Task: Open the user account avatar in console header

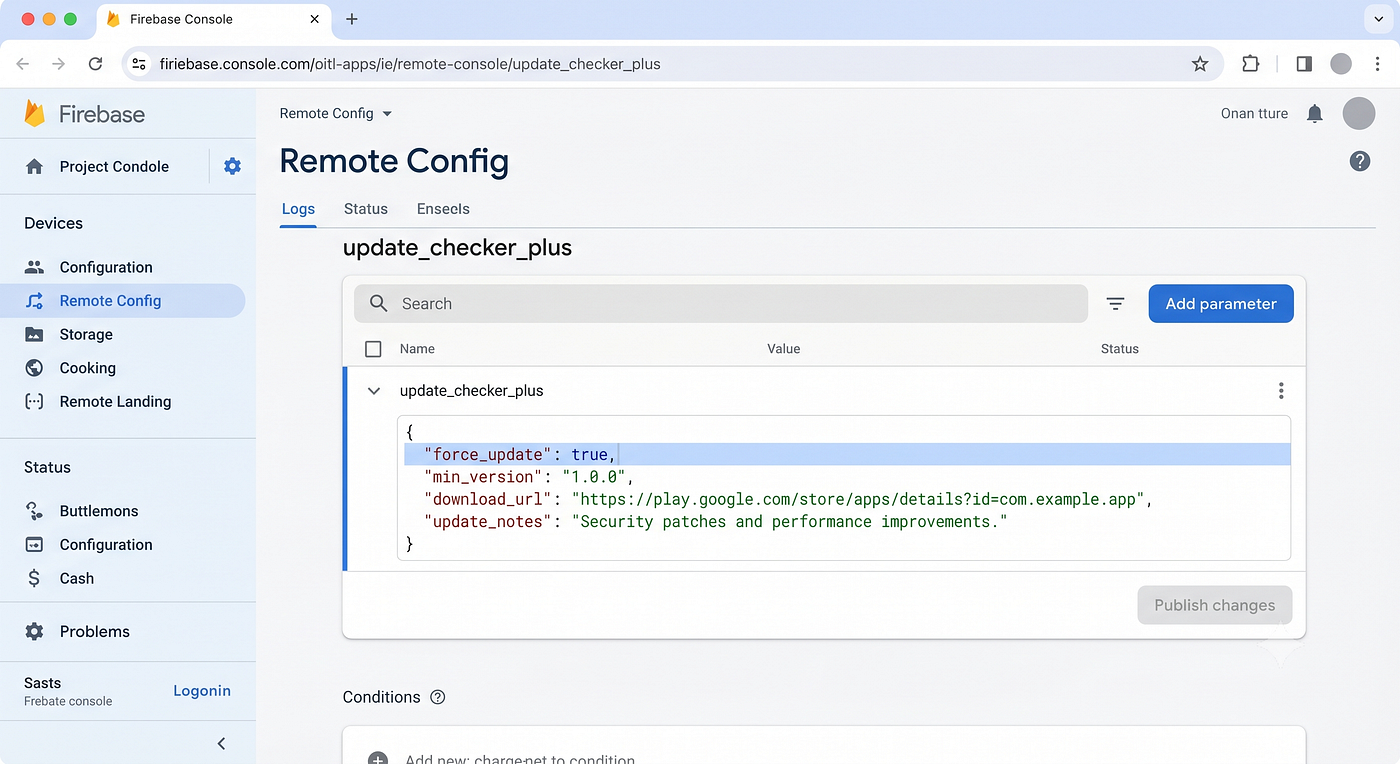Action: (x=1359, y=113)
